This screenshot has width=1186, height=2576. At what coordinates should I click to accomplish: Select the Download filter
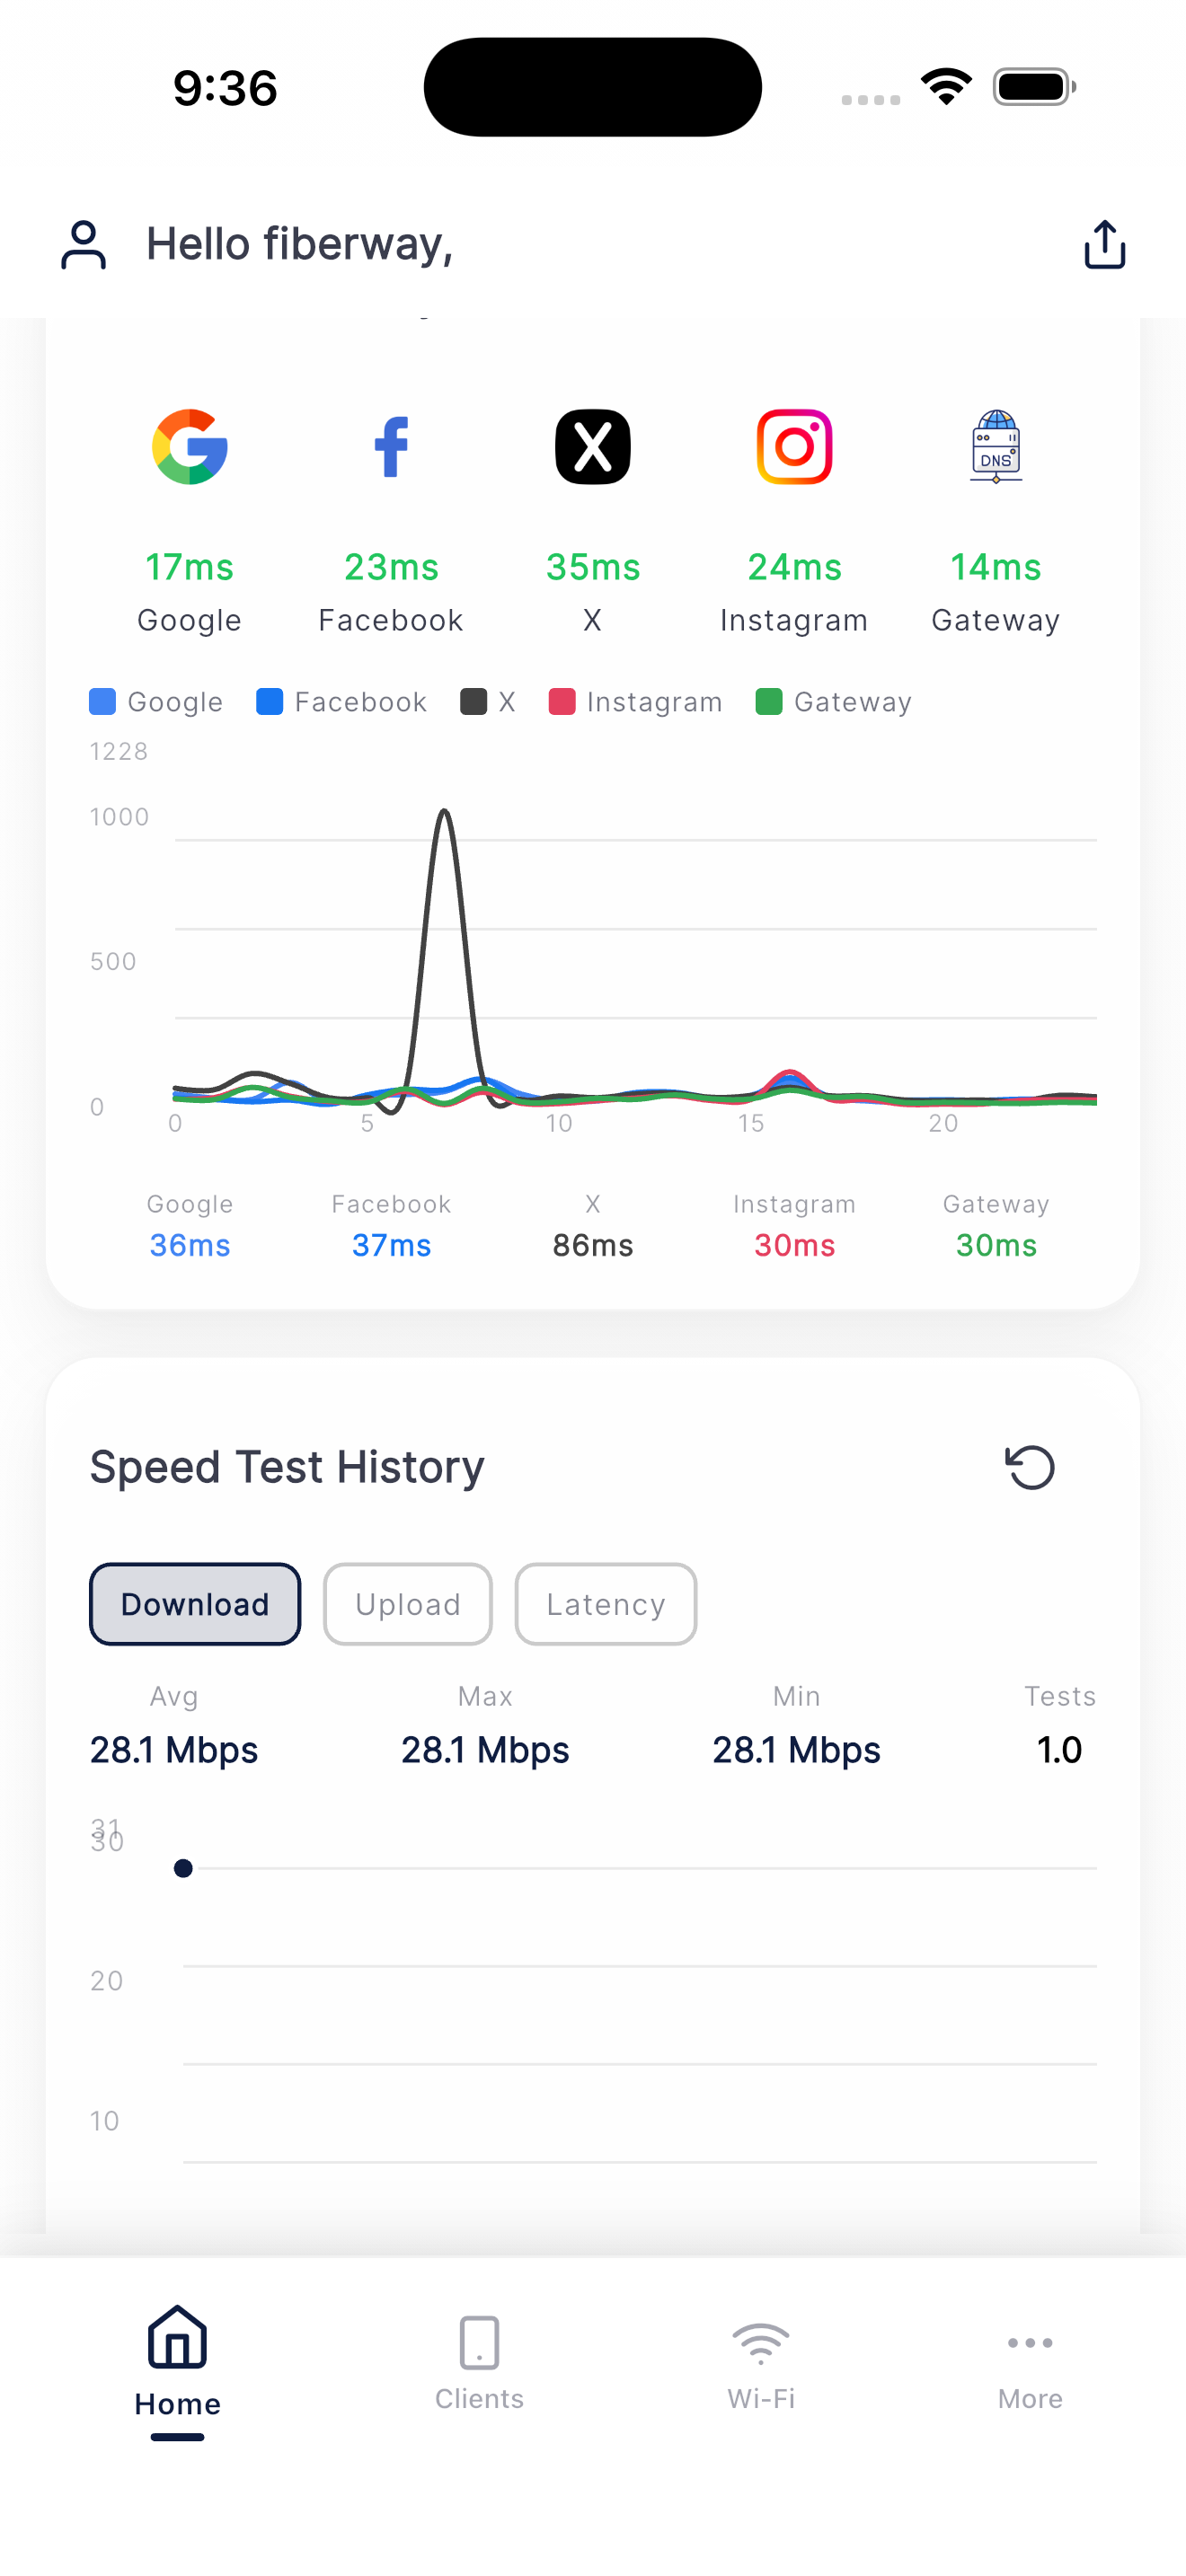(195, 1604)
